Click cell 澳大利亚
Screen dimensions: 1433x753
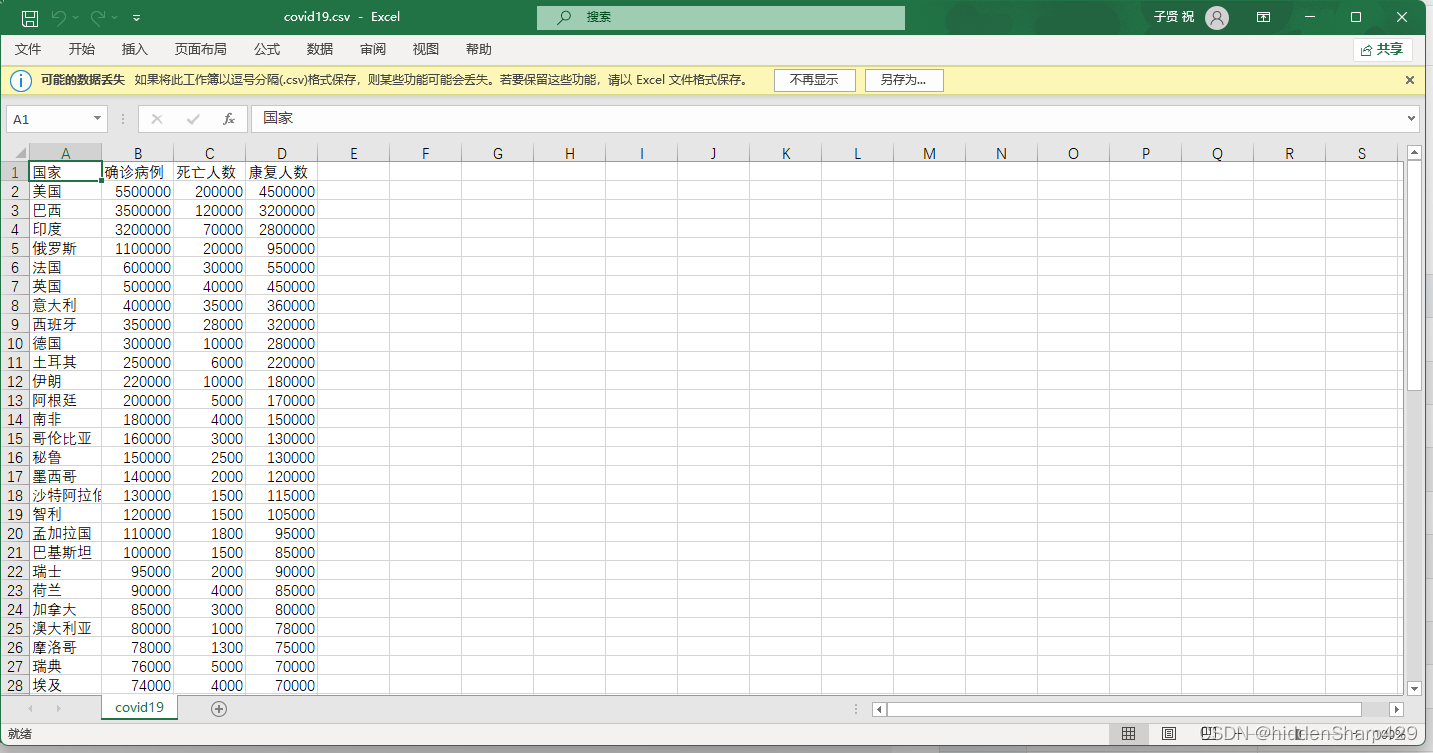coord(66,628)
